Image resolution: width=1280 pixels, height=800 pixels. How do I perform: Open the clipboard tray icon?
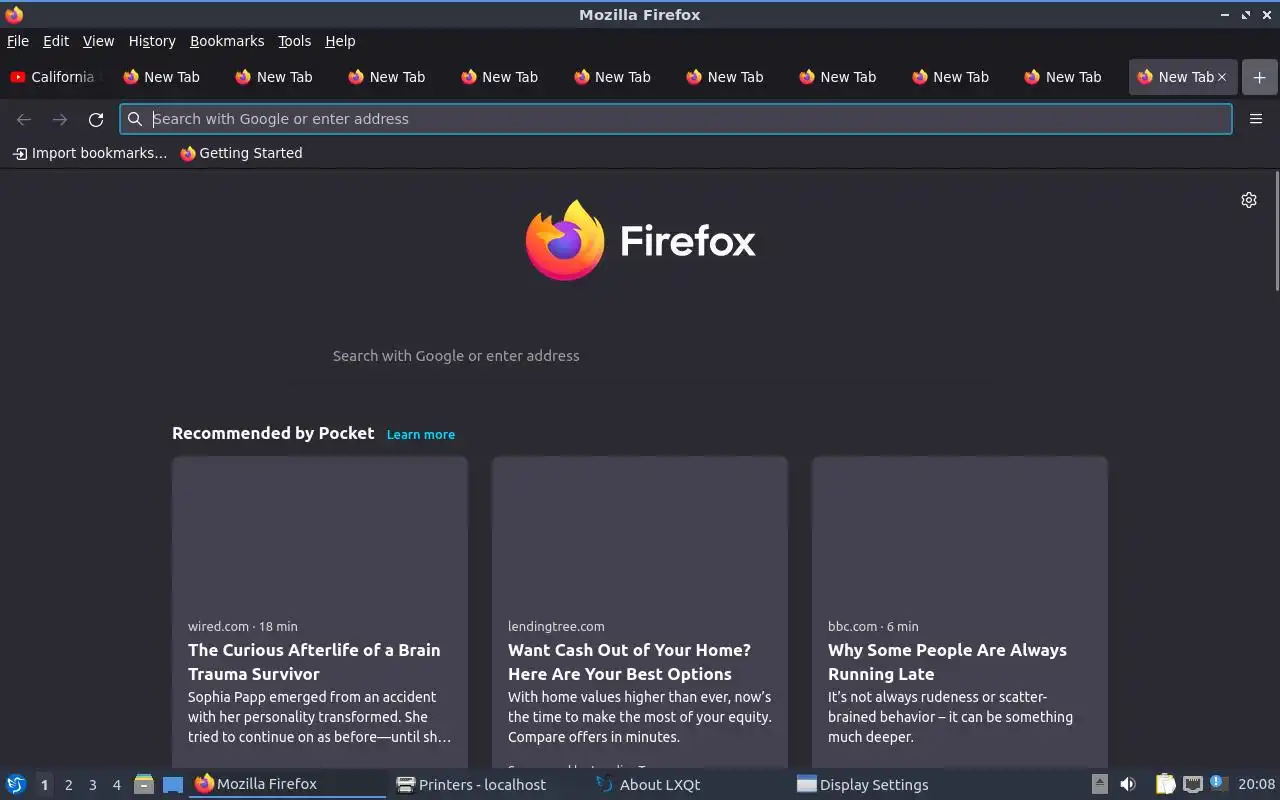[x=1165, y=784]
